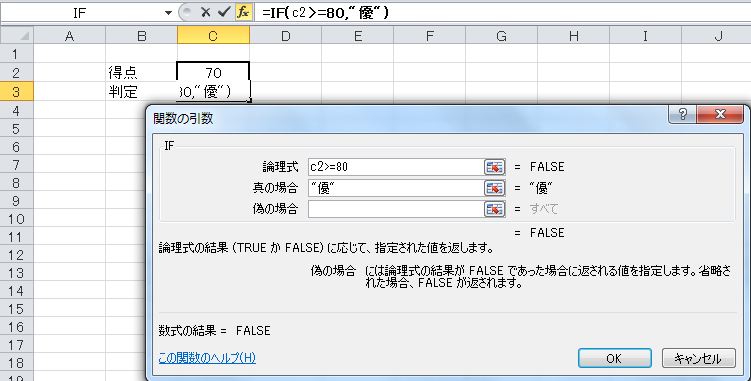Click the Name Box showing IF
751x381 pixels.
[80, 13]
